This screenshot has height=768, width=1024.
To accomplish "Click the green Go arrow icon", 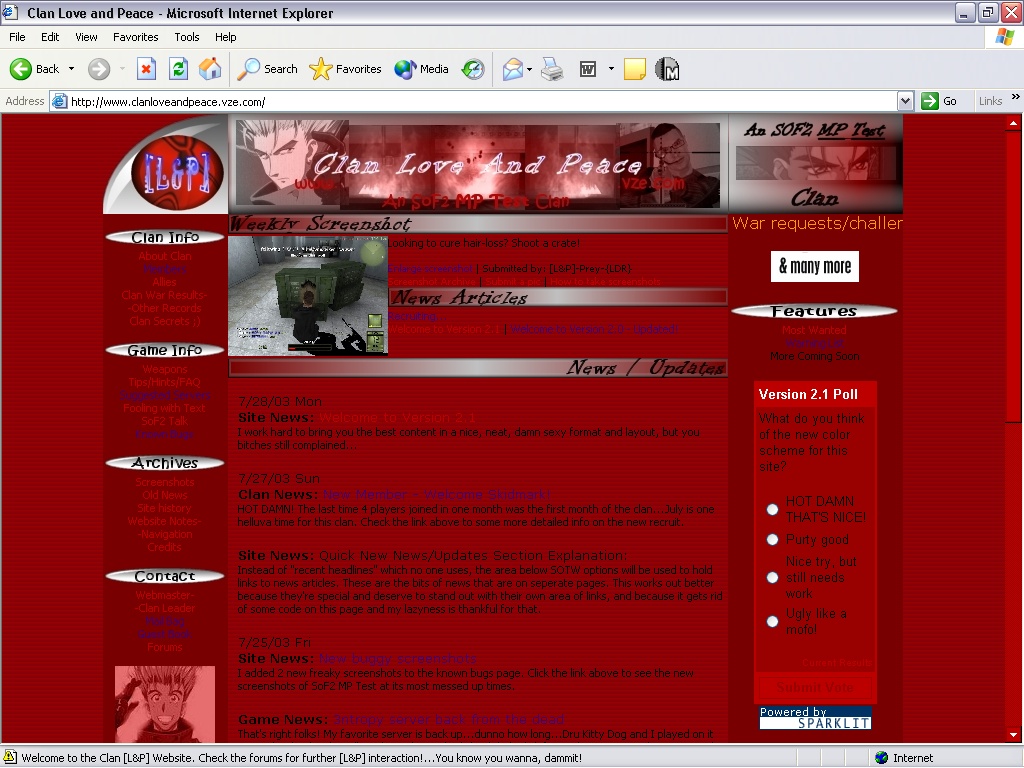I will click(x=929, y=101).
